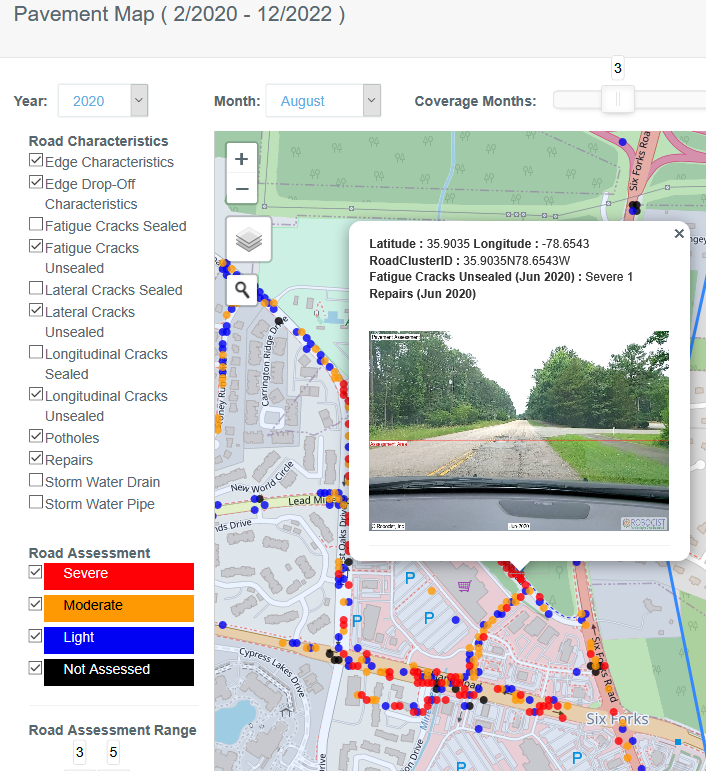Toggle the Edge Characteristics checkbox
The image size is (706, 771).
36,160
